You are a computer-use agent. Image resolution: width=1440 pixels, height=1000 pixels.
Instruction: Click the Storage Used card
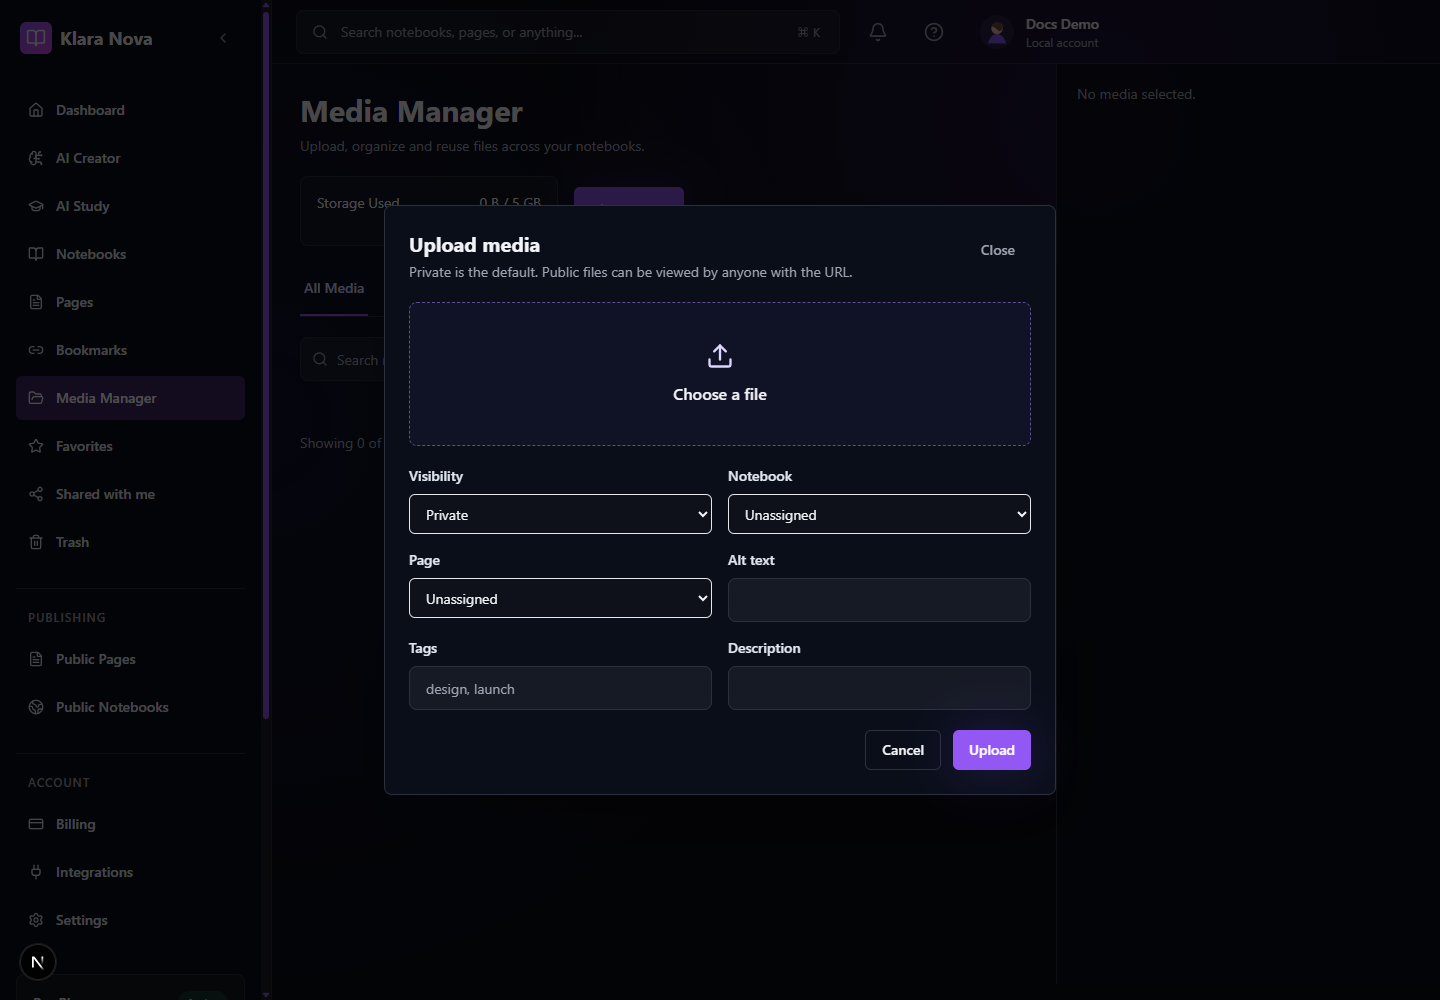(x=429, y=211)
